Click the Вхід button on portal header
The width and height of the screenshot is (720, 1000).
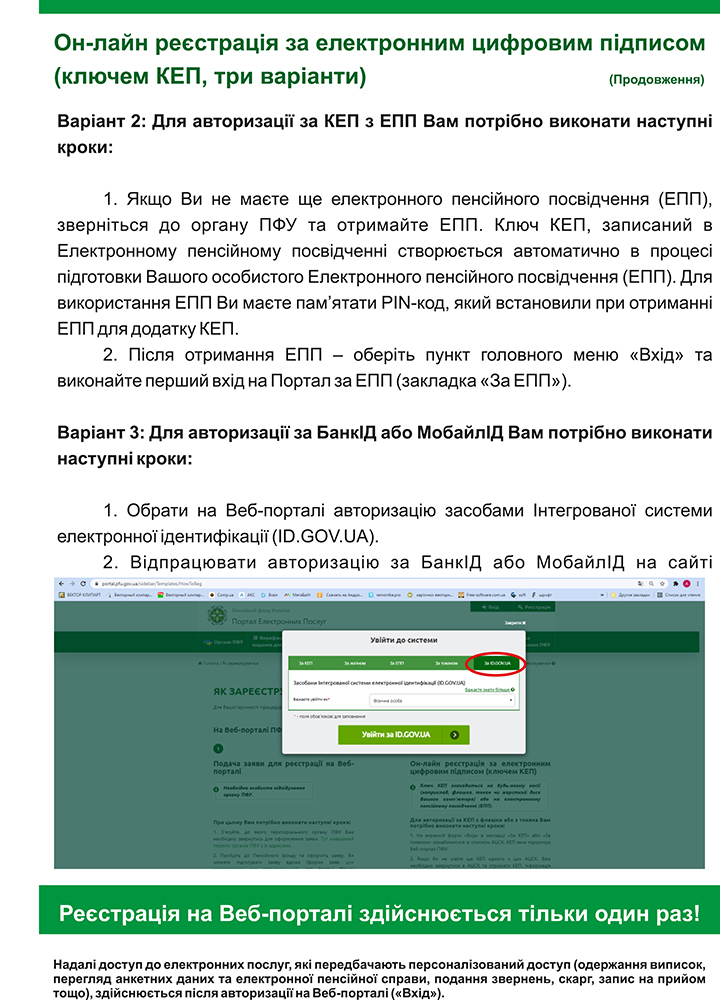coord(490,607)
